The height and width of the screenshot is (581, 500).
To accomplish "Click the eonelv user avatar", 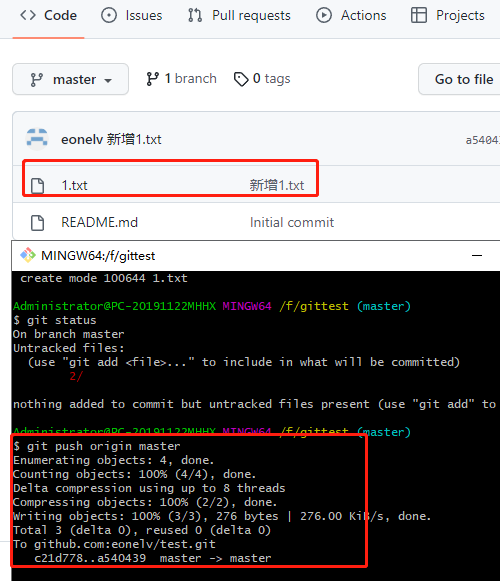I will click(37, 139).
